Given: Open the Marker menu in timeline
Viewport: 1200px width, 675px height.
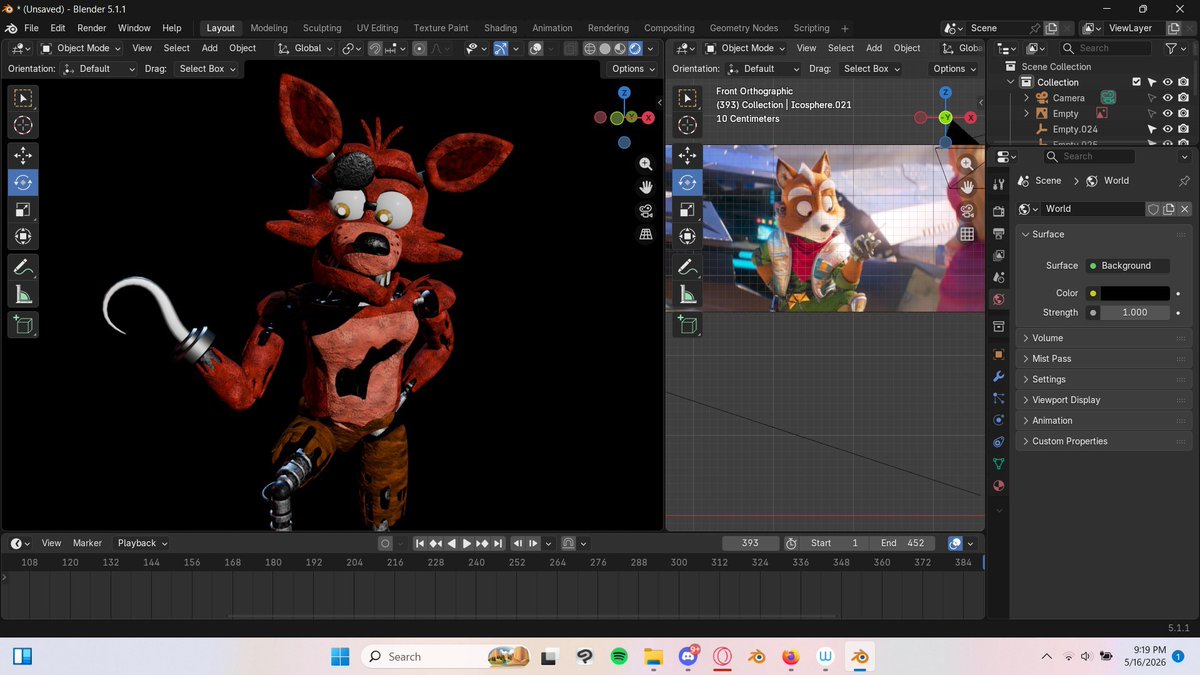Looking at the screenshot, I should point(87,543).
